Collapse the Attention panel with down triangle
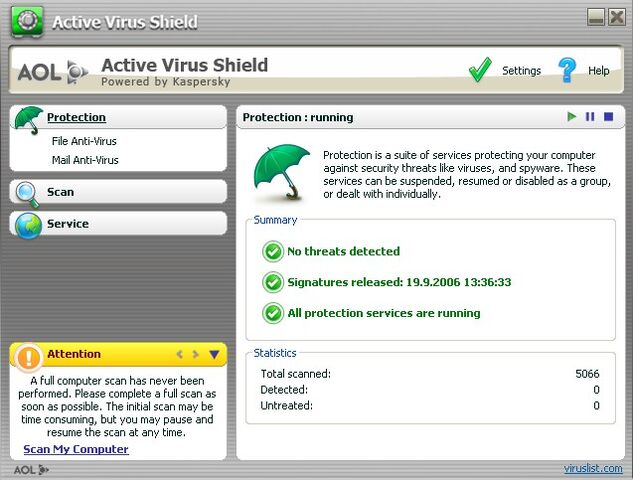The width and height of the screenshot is (633, 480). [x=214, y=354]
